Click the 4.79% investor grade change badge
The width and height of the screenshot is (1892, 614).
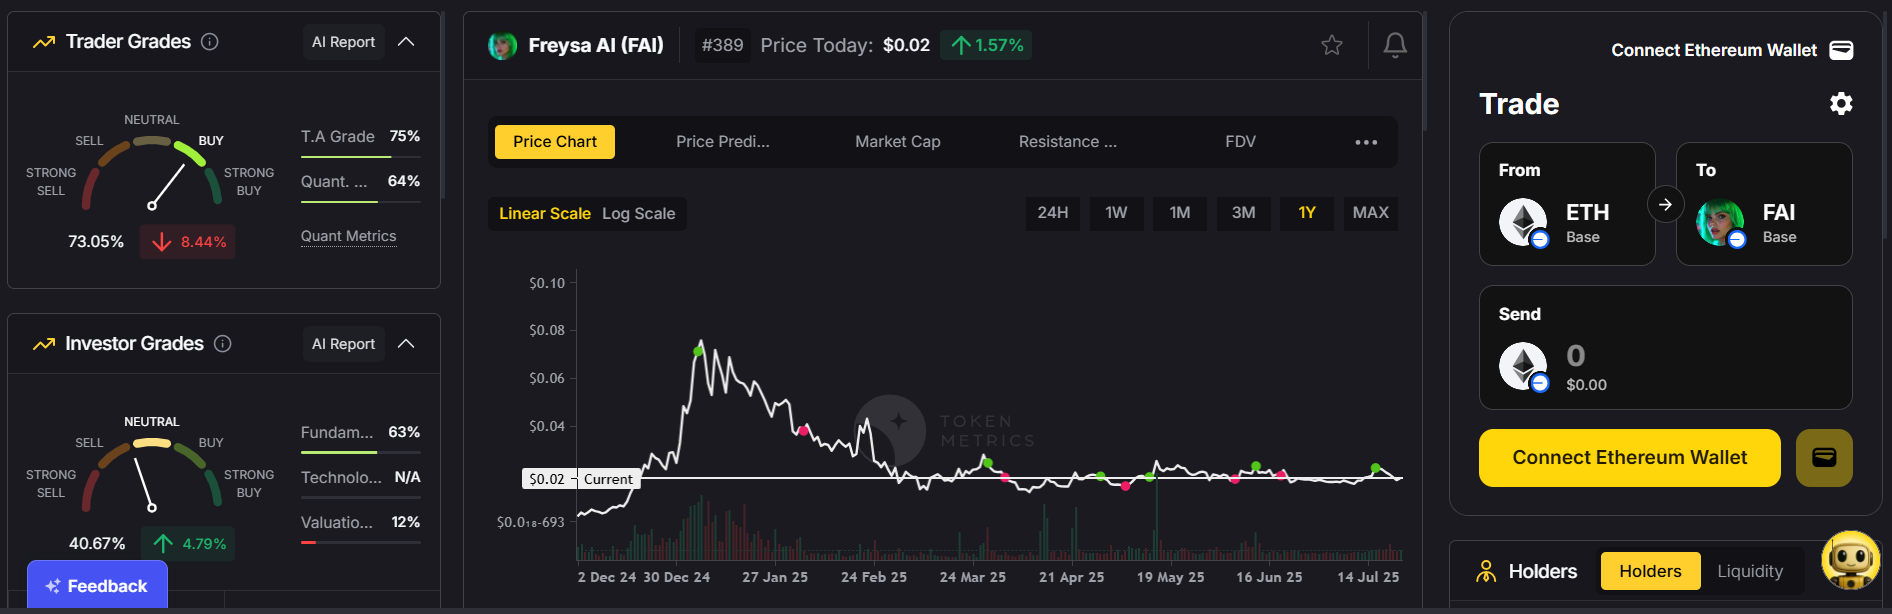[188, 544]
